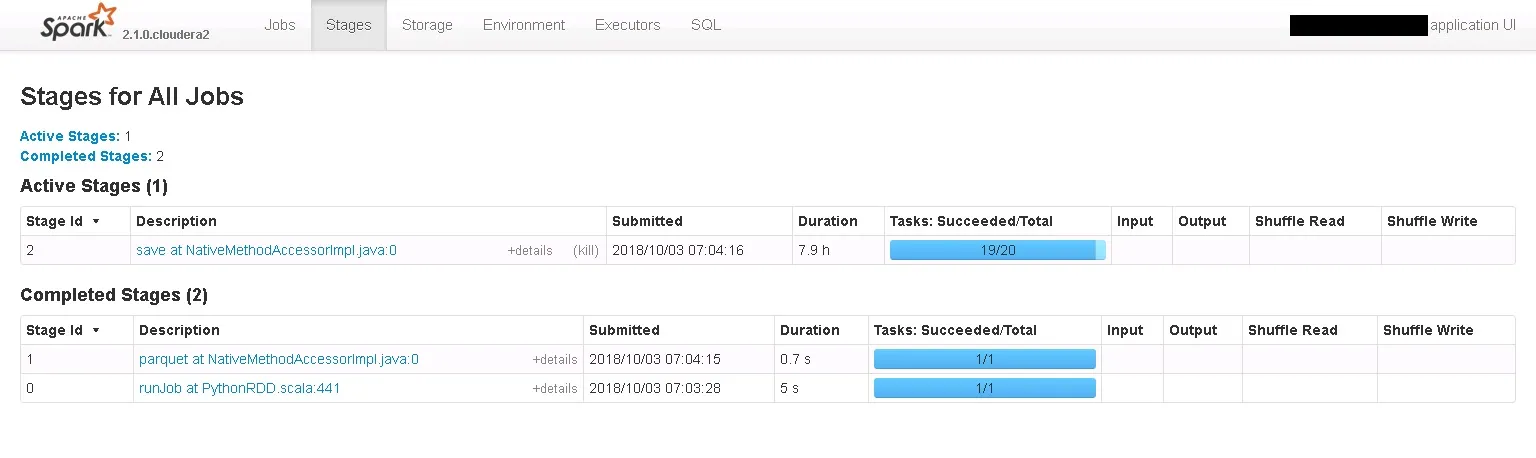
Task: Go to the Executors tab
Action: pos(627,25)
